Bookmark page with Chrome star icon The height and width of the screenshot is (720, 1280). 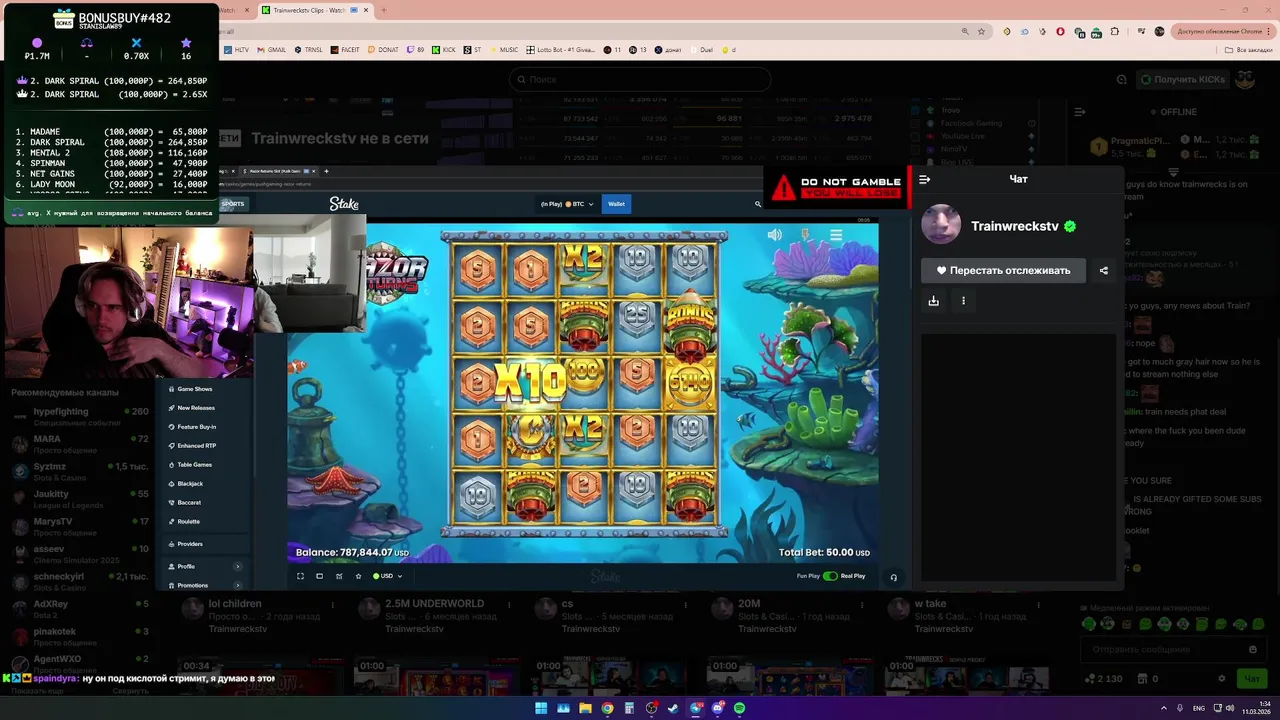click(981, 32)
